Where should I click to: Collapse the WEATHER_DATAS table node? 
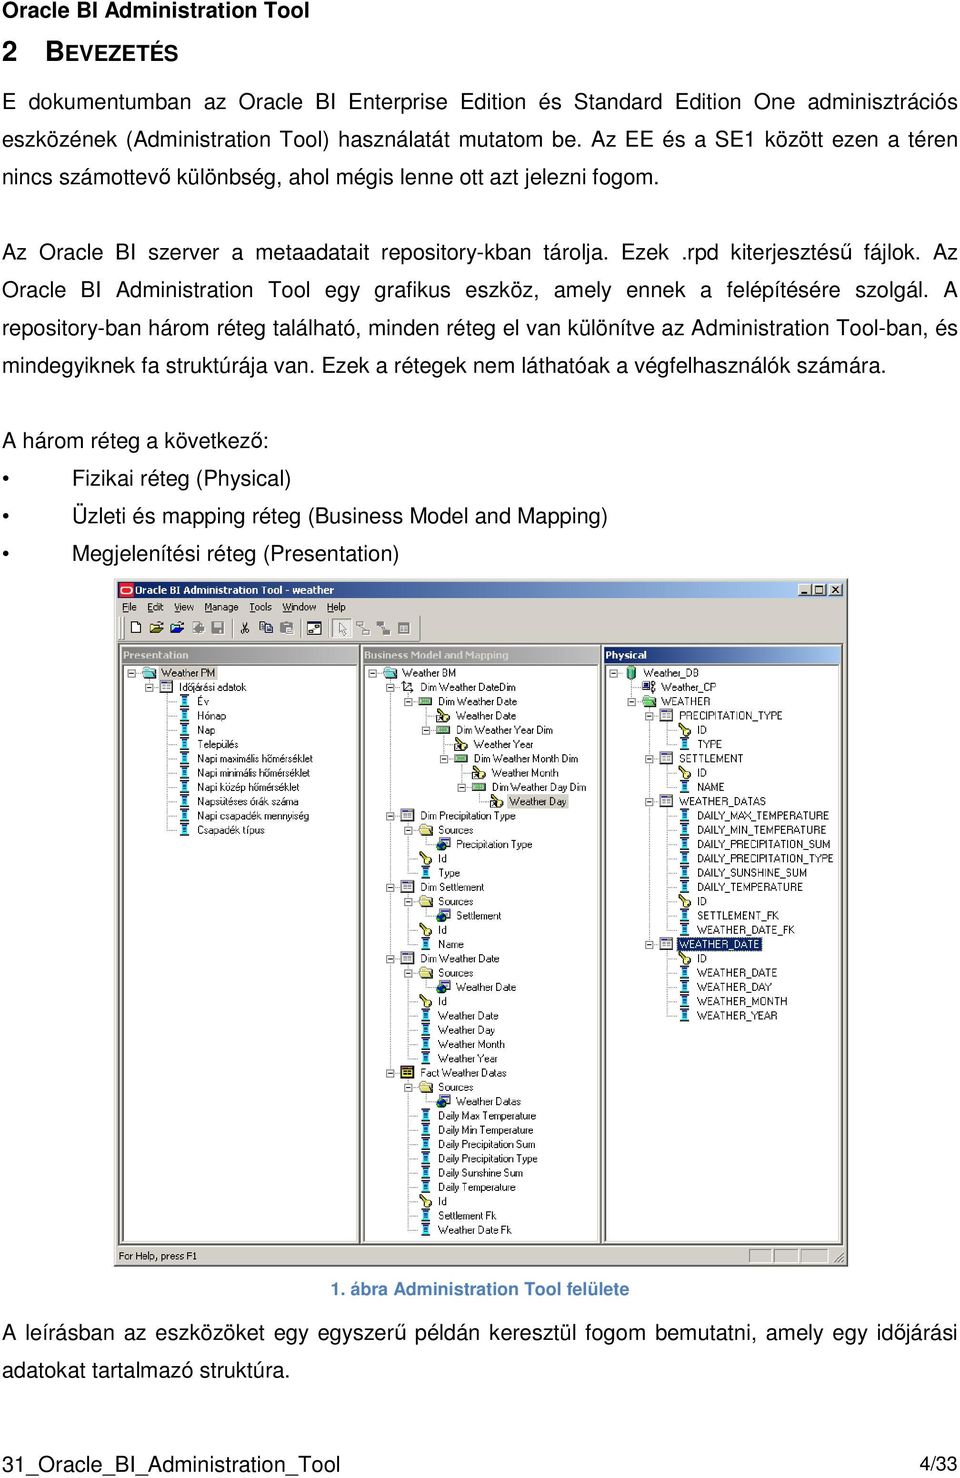pyautogui.click(x=650, y=801)
